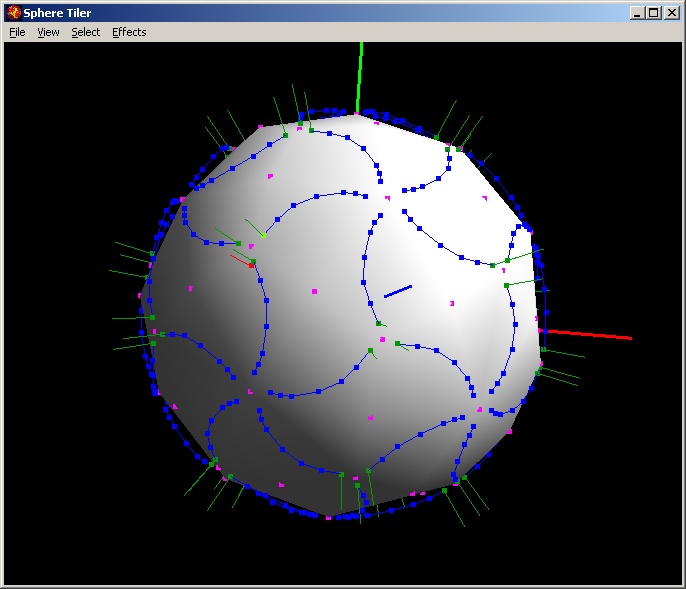Minimize the Sphere Tiler window
Screen dimensions: 686x589
click(x=638, y=13)
